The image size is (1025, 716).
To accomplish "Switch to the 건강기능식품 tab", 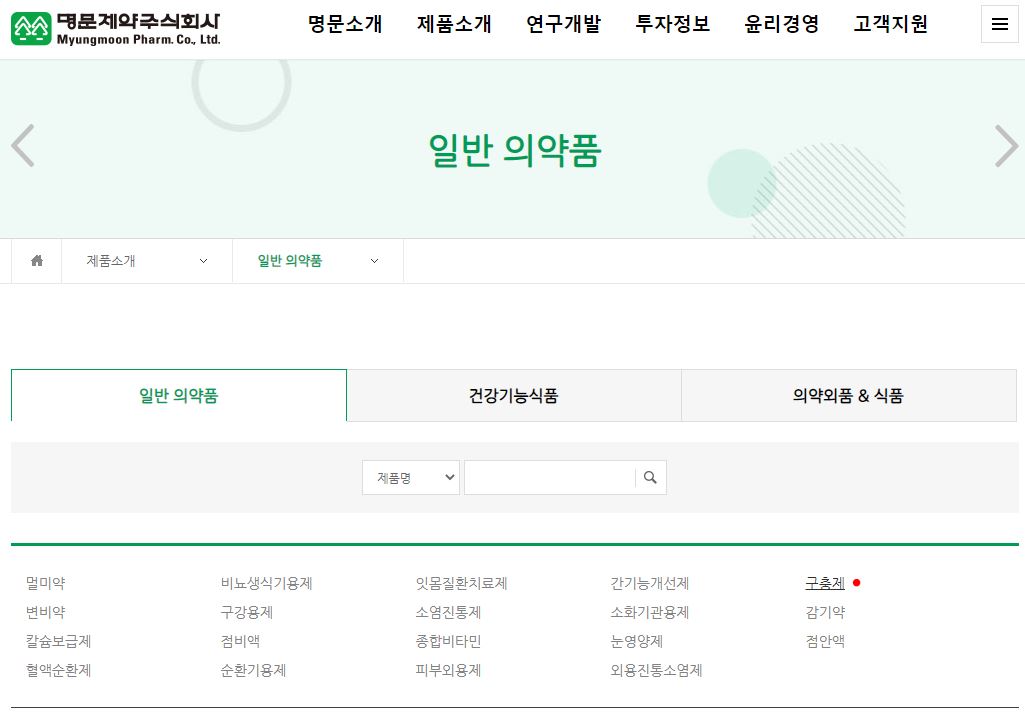I will tap(513, 395).
